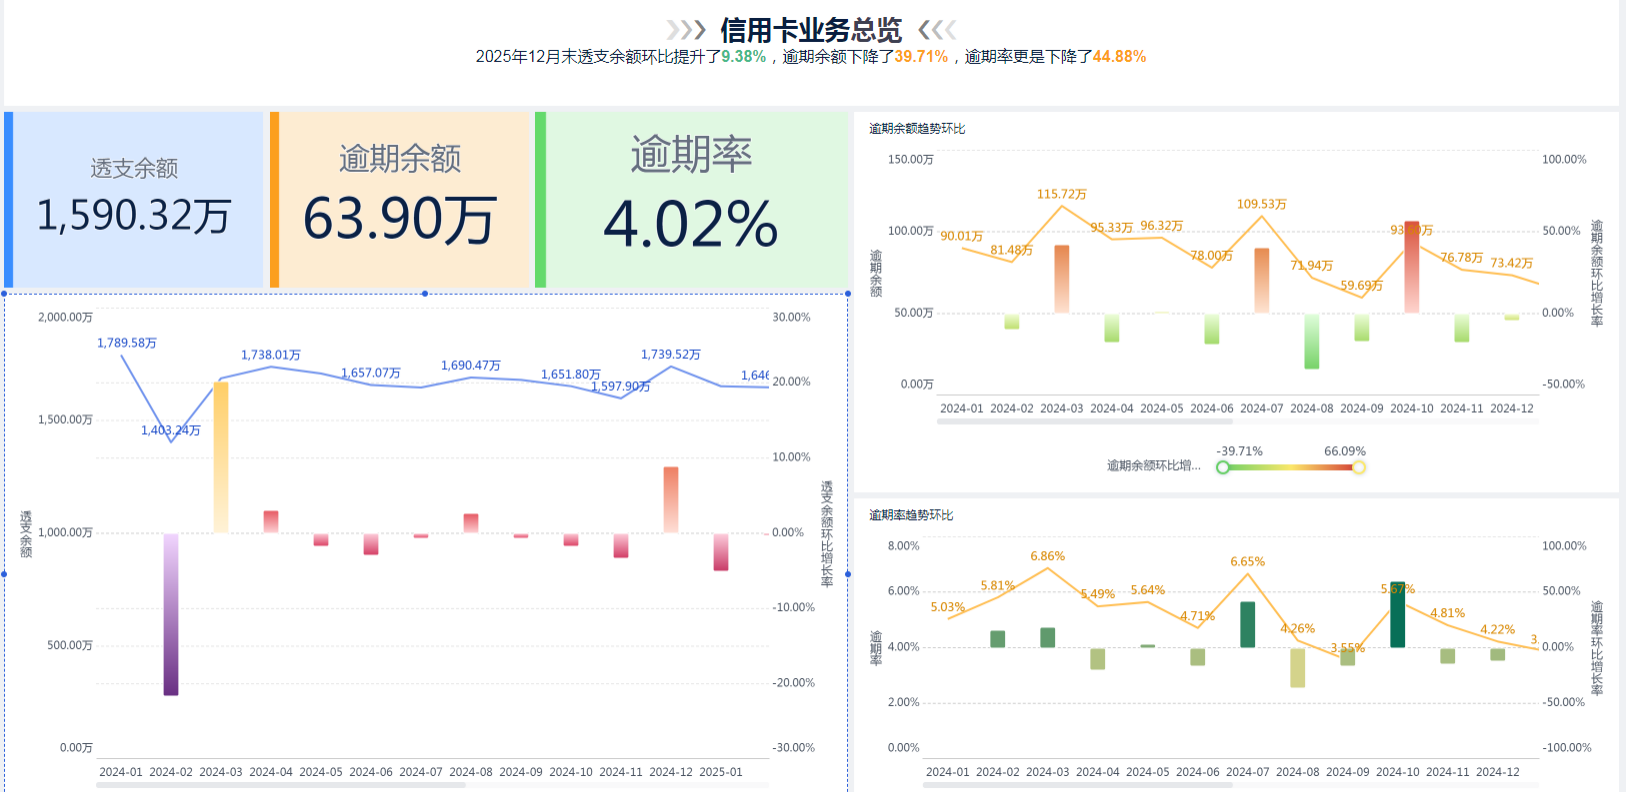This screenshot has width=1626, height=793.
Task: Click the 115.72万 peak point on the 逾期余额 line
Action: tap(1061, 206)
